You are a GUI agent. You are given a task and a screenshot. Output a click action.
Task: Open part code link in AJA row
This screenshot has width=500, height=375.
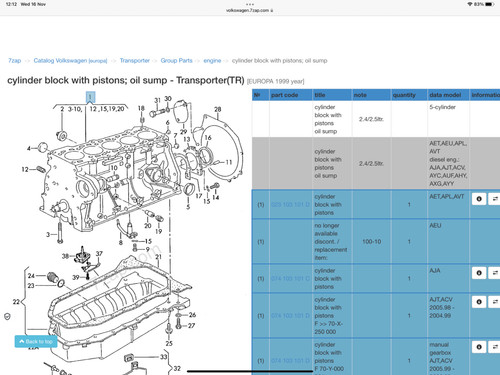click(x=290, y=278)
